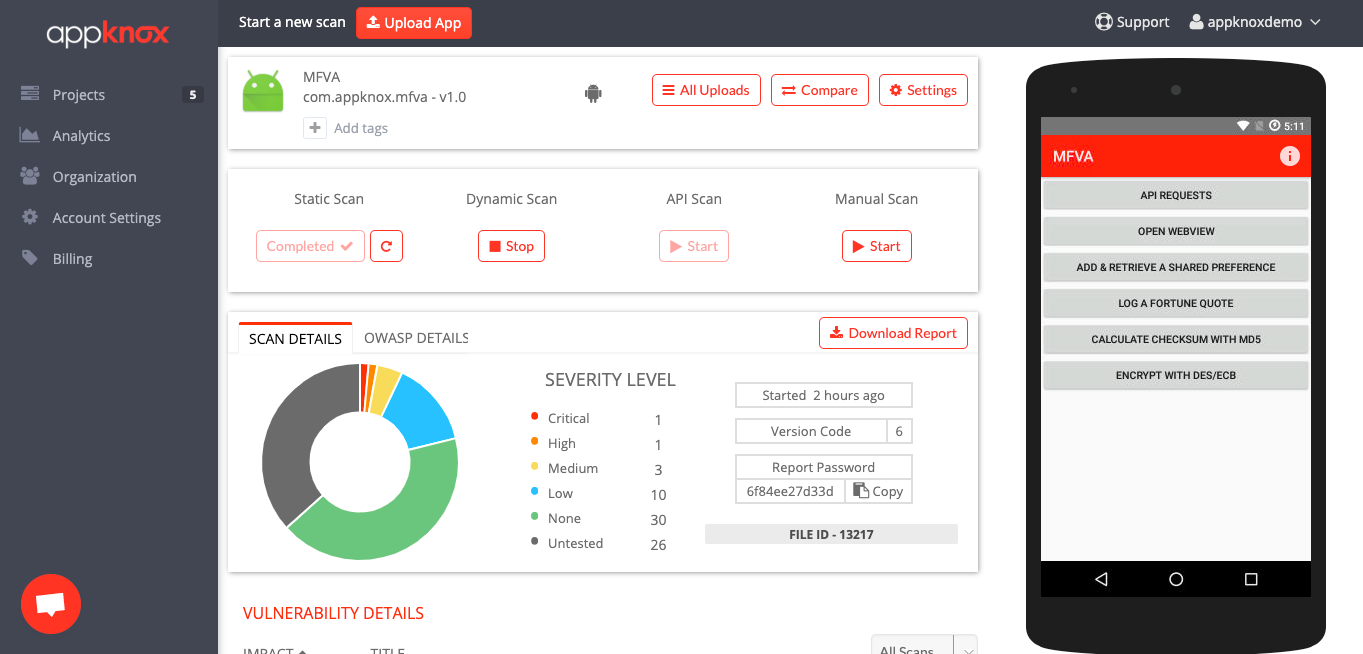Open Analytics in the sidebar
The height and width of the screenshot is (654, 1363).
coord(81,136)
